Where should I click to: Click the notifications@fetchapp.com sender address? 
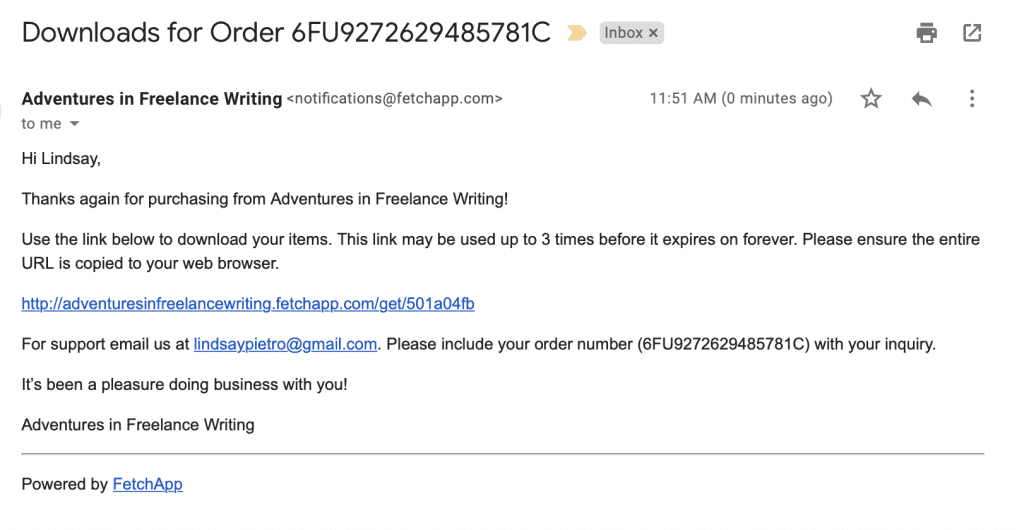click(x=394, y=99)
